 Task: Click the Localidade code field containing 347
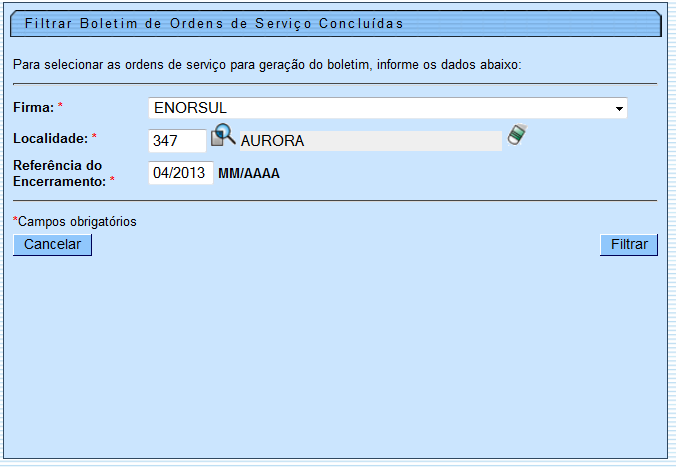click(177, 141)
